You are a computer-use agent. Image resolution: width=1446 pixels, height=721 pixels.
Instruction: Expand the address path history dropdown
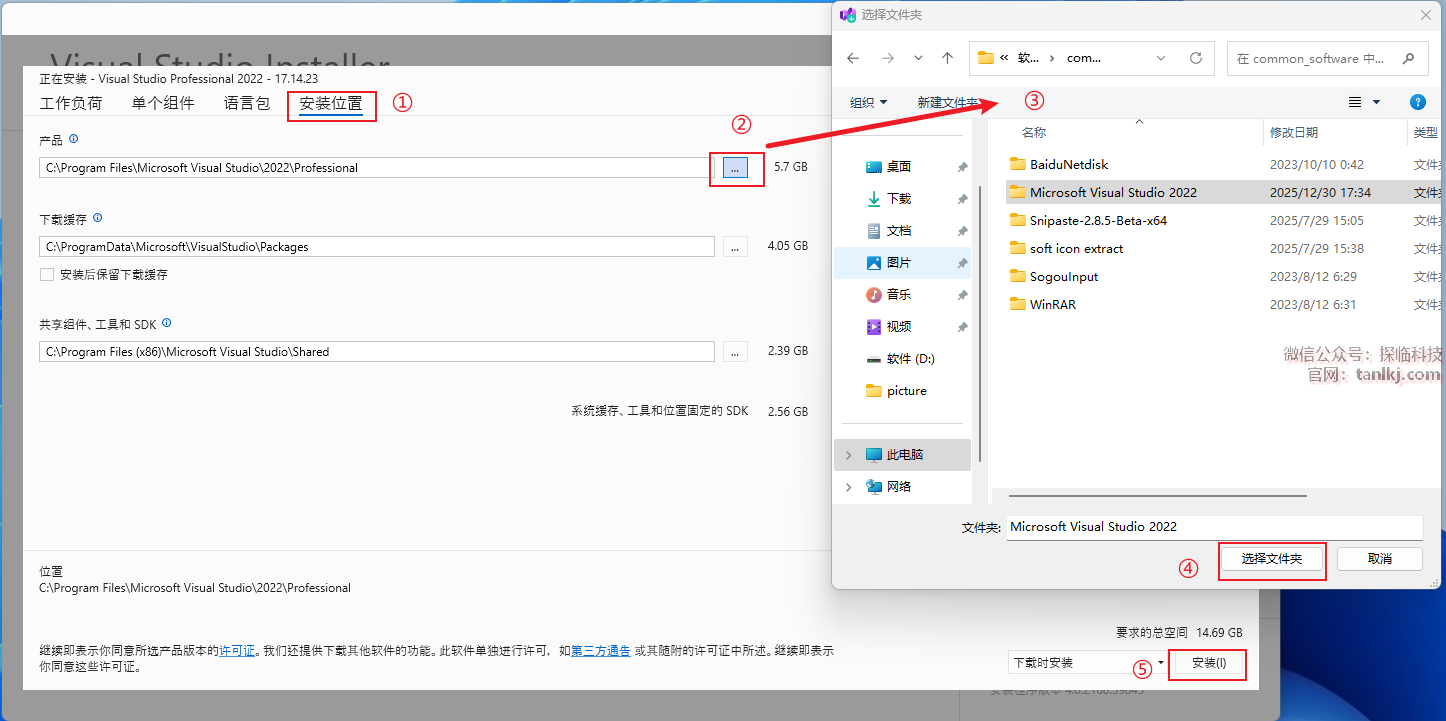[1161, 58]
